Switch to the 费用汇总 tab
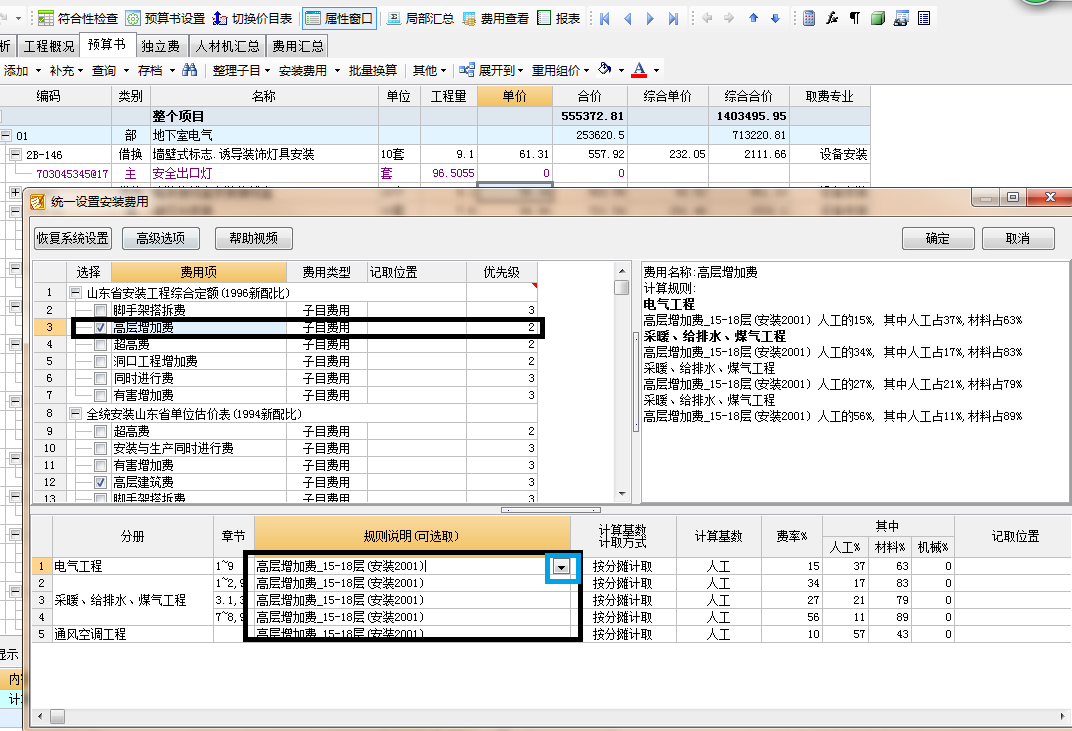This screenshot has width=1072, height=731. (x=297, y=46)
